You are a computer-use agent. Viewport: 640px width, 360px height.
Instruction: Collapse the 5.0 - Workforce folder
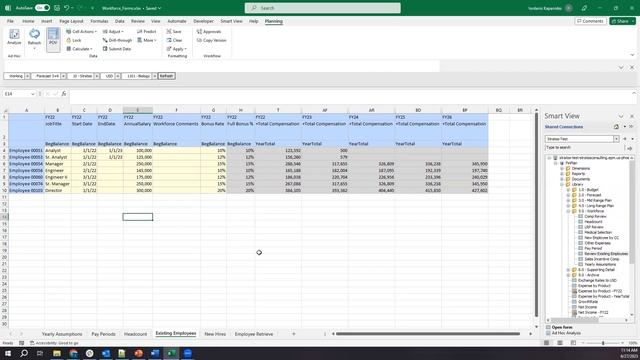pos(568,211)
